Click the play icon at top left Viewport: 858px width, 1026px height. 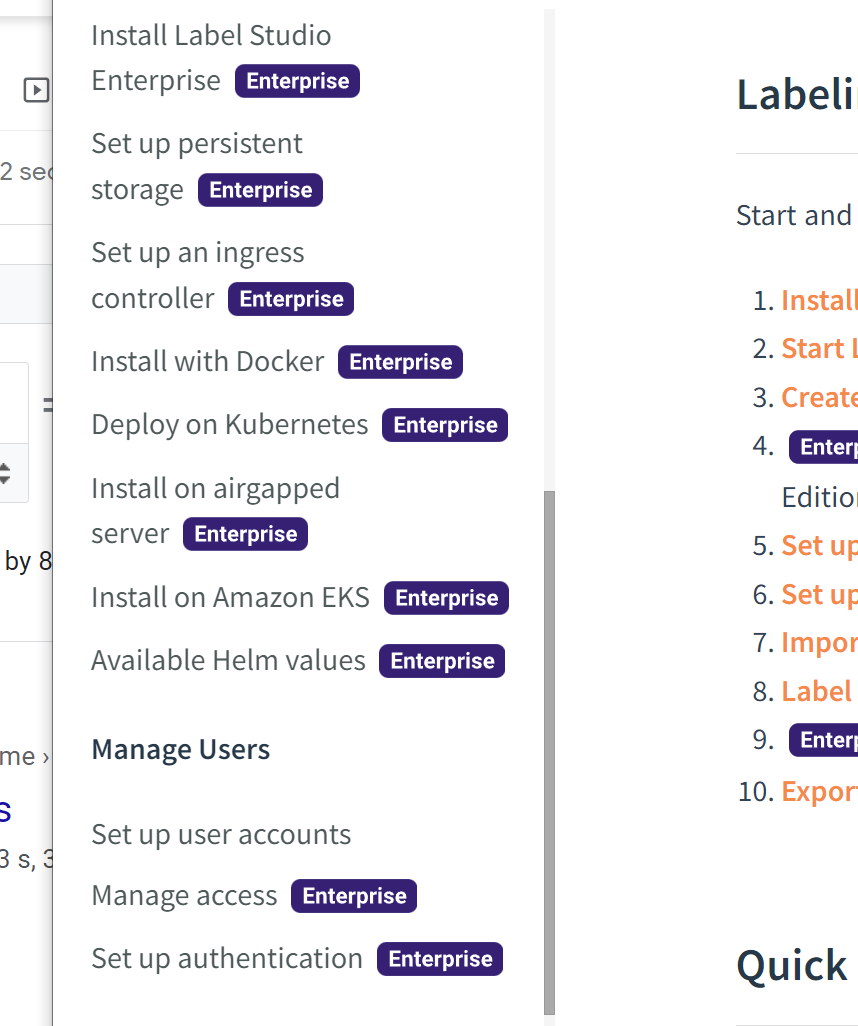point(36,90)
